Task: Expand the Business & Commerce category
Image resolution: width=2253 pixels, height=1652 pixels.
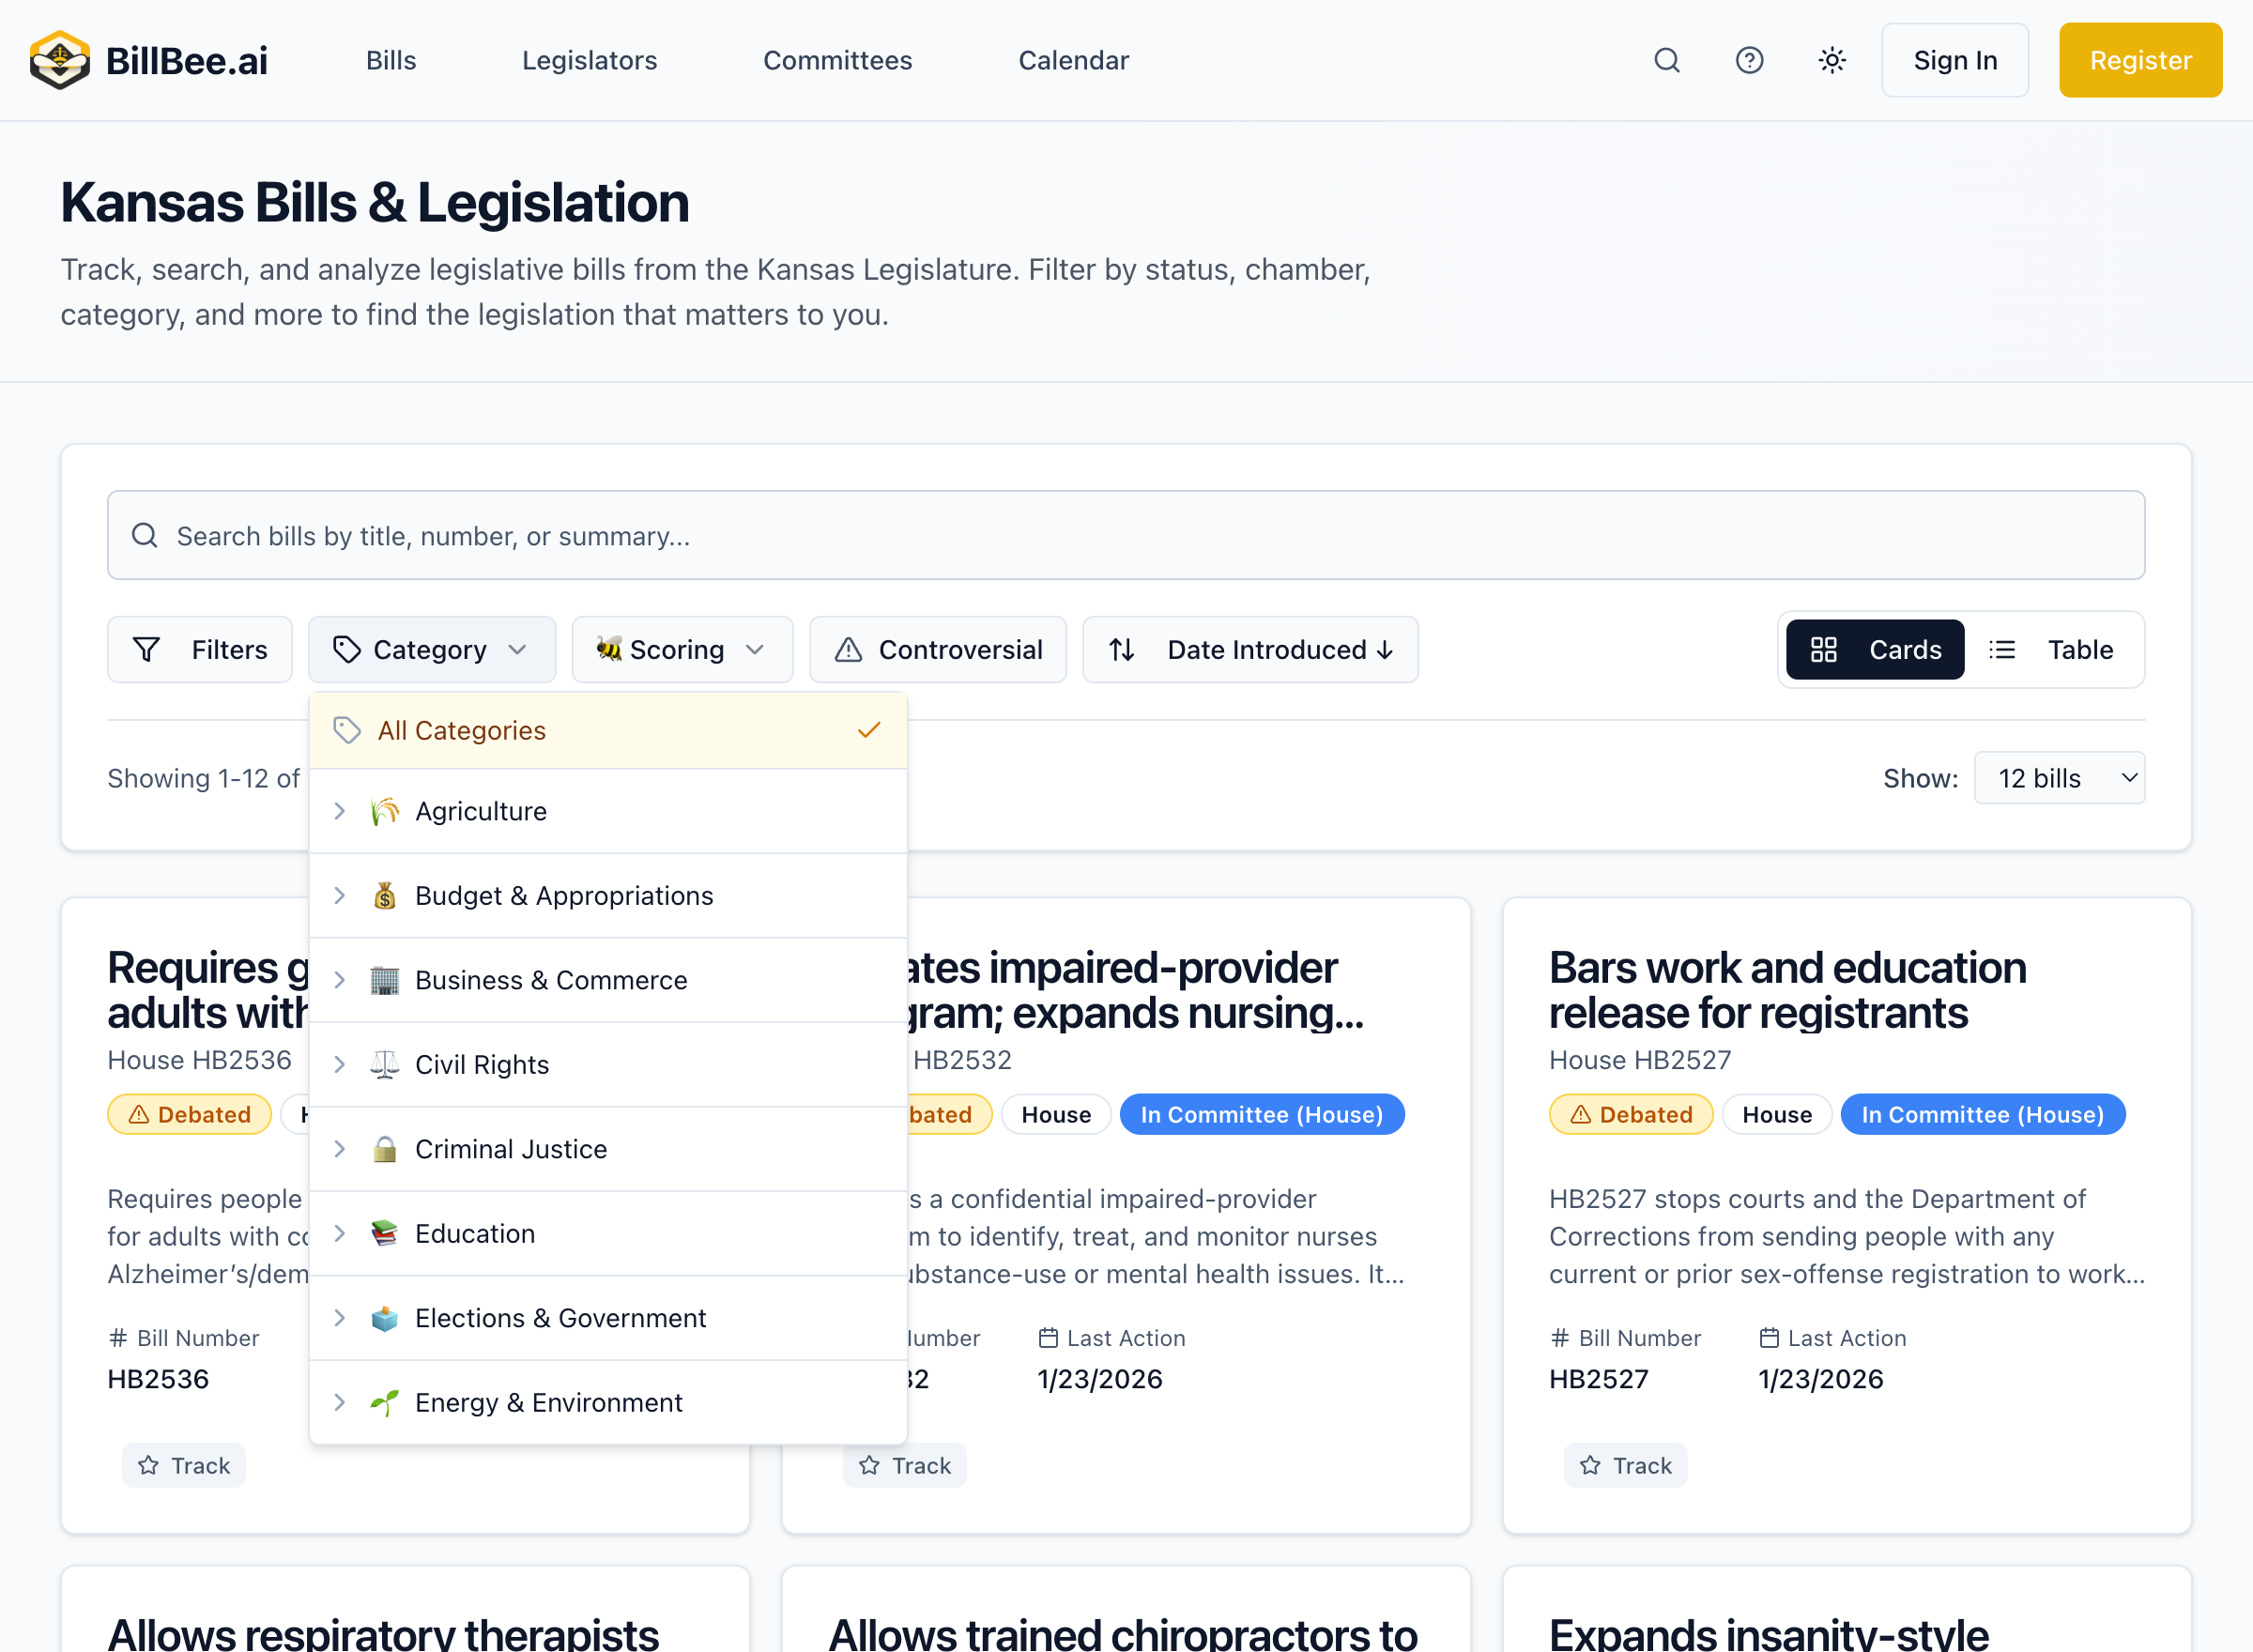Action: point(340,980)
